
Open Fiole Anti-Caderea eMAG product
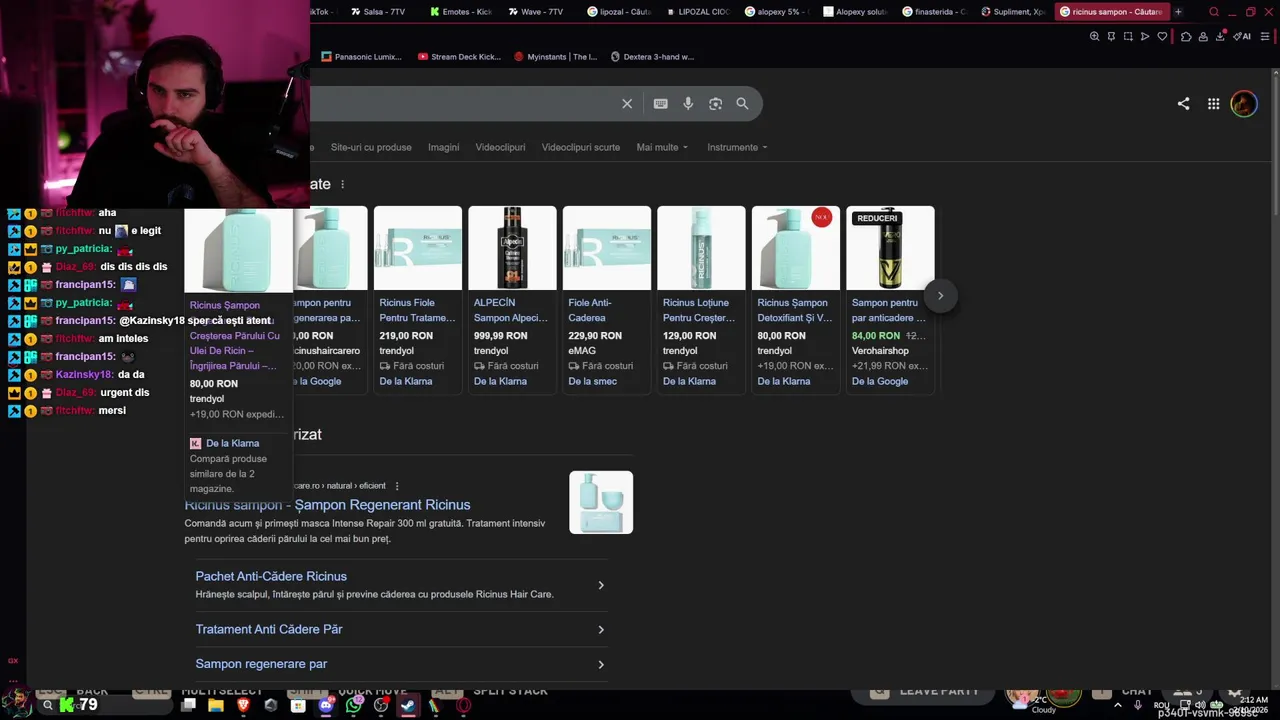[606, 299]
